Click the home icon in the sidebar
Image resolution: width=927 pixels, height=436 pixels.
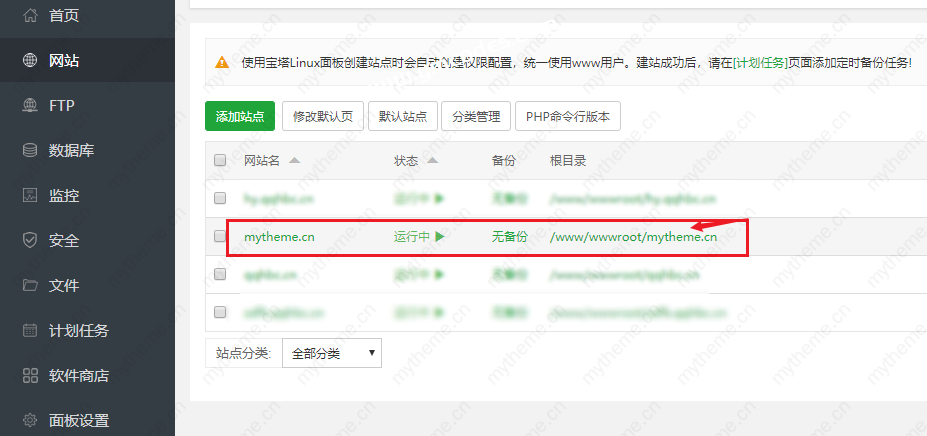click(30, 16)
